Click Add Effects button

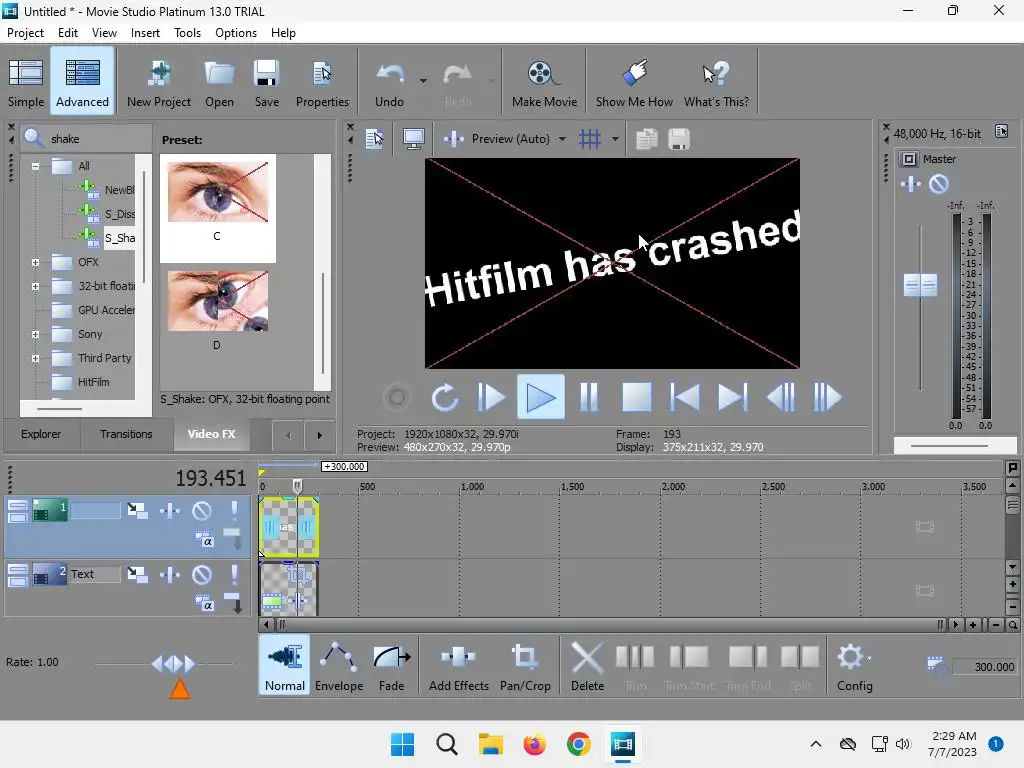coord(458,666)
